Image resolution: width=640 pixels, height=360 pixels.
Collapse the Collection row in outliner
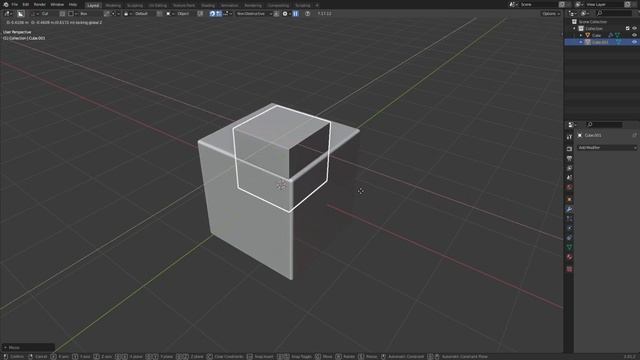point(574,29)
